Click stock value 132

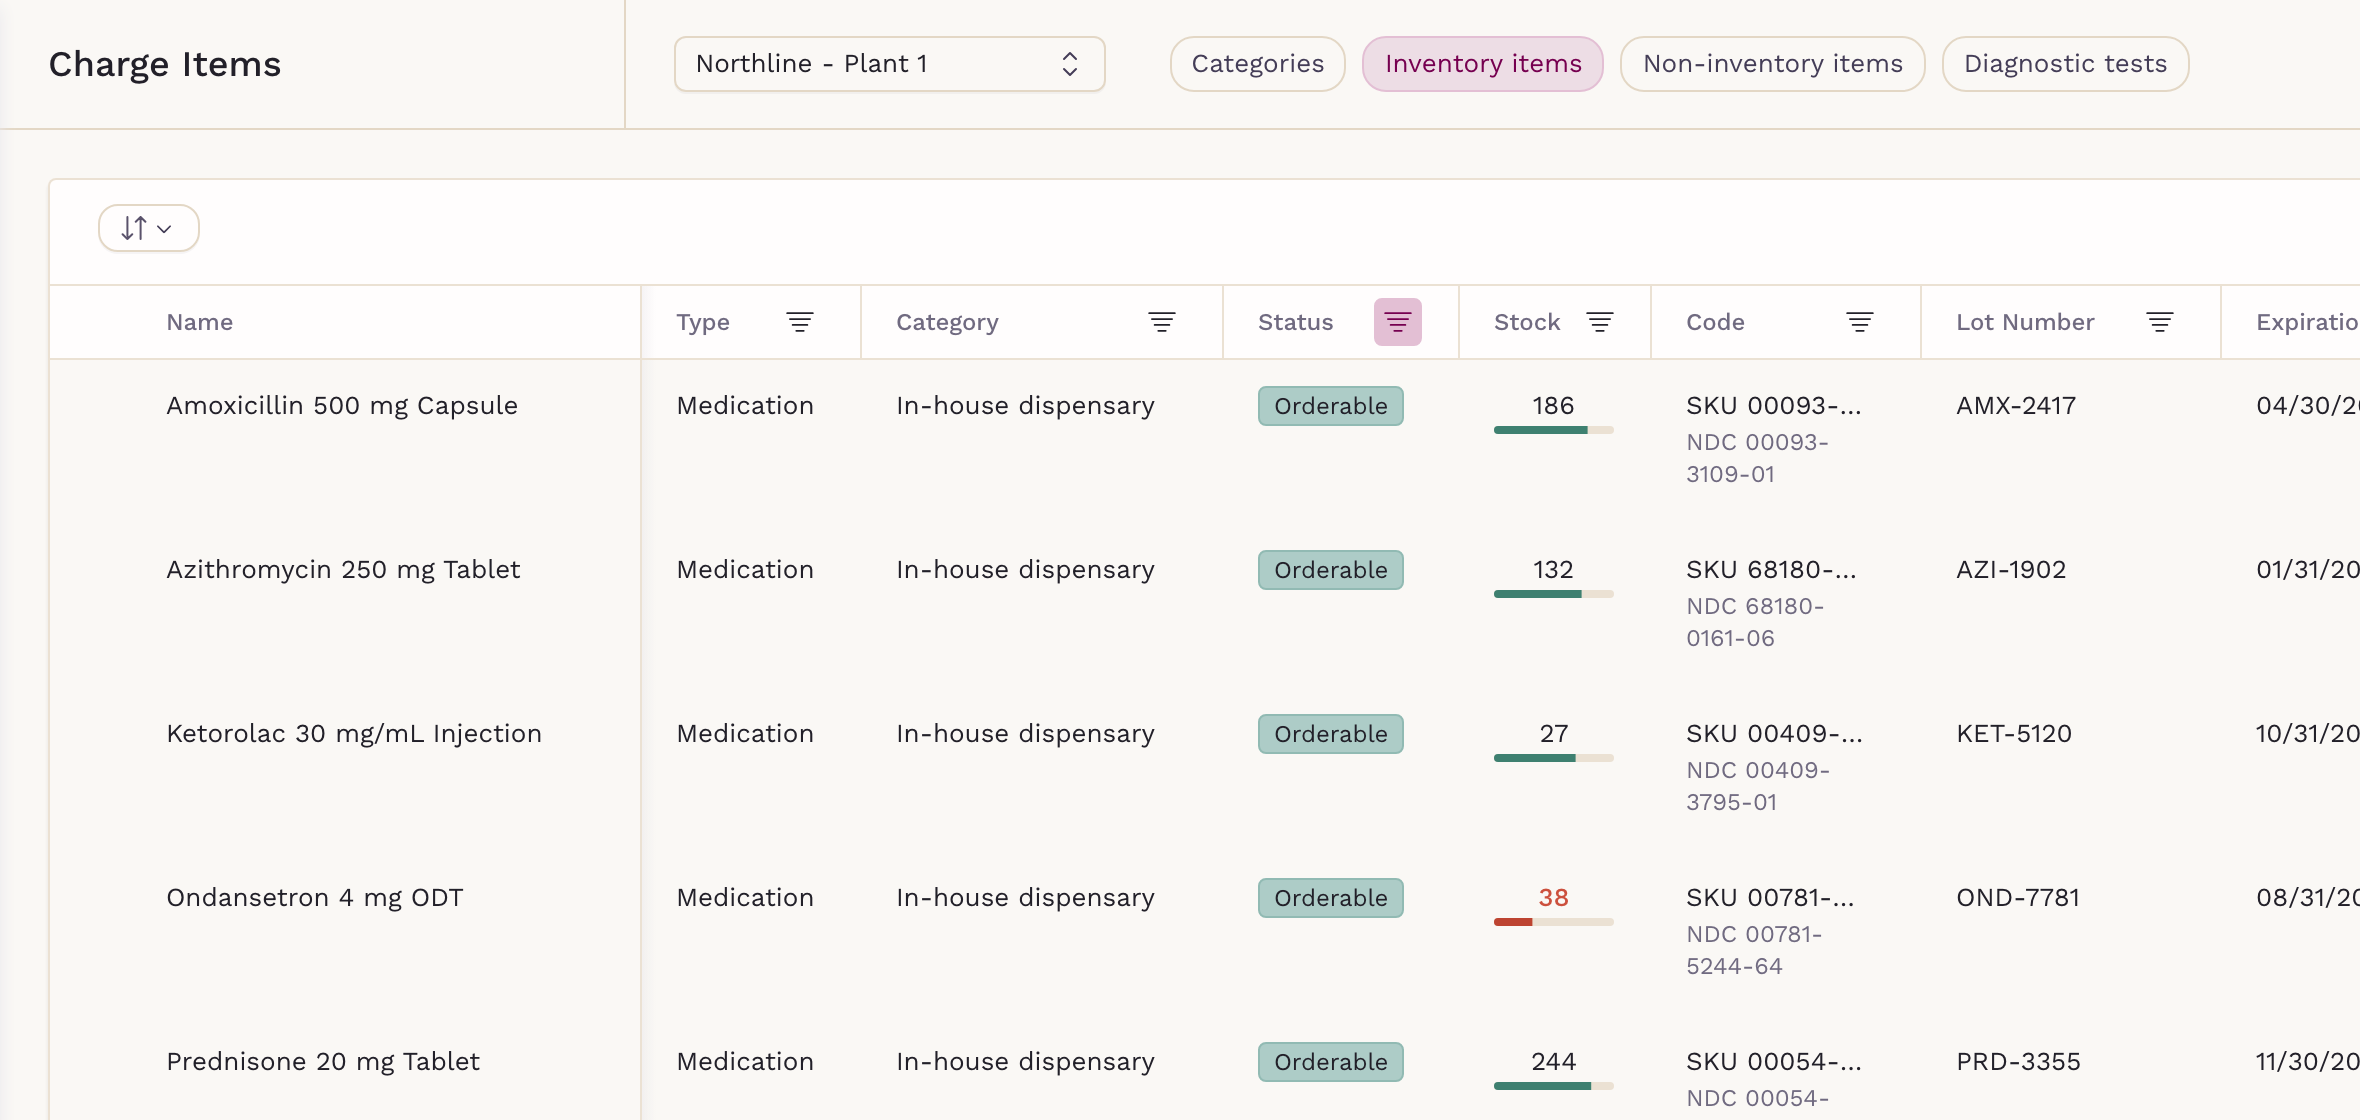pyautogui.click(x=1553, y=570)
